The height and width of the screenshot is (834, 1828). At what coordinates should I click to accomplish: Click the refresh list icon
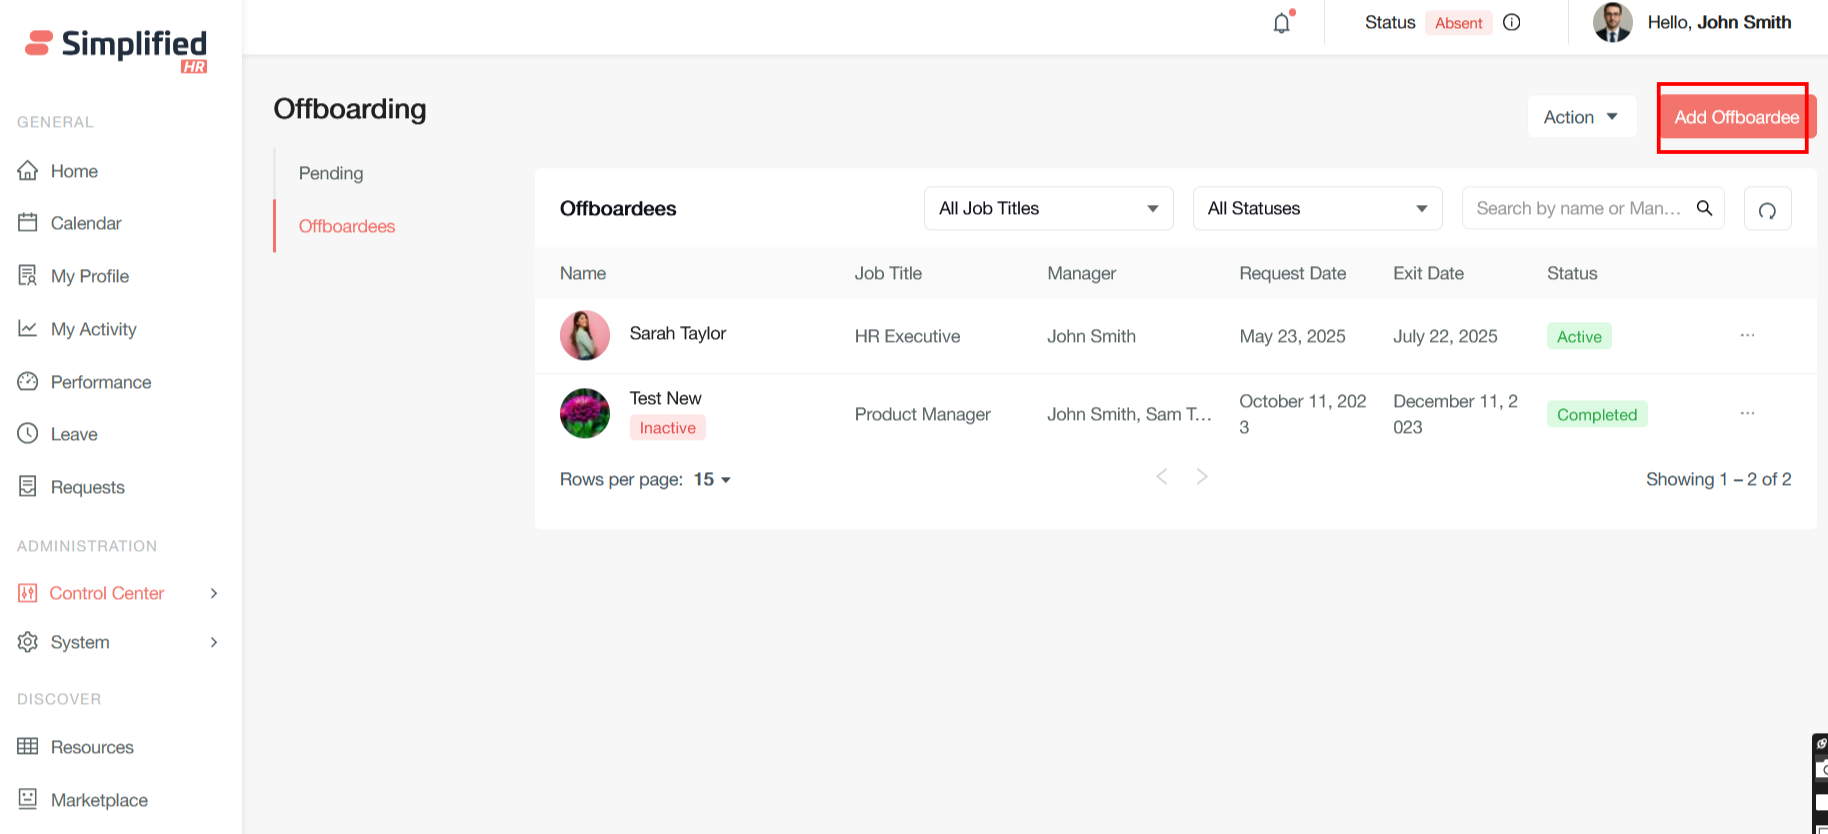click(x=1767, y=209)
